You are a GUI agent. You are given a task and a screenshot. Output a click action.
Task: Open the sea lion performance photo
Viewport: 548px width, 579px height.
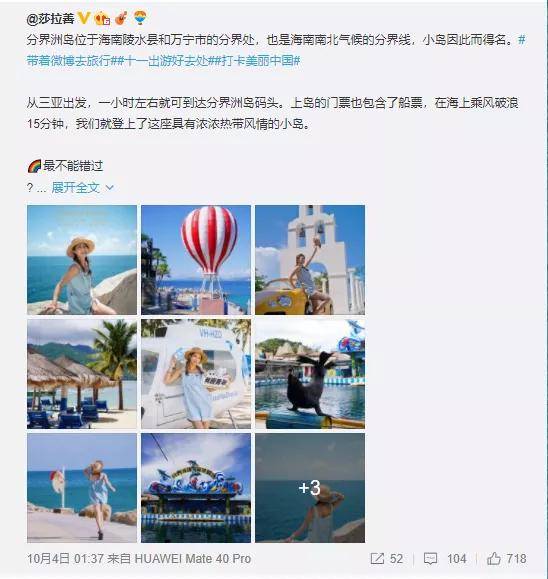point(310,374)
